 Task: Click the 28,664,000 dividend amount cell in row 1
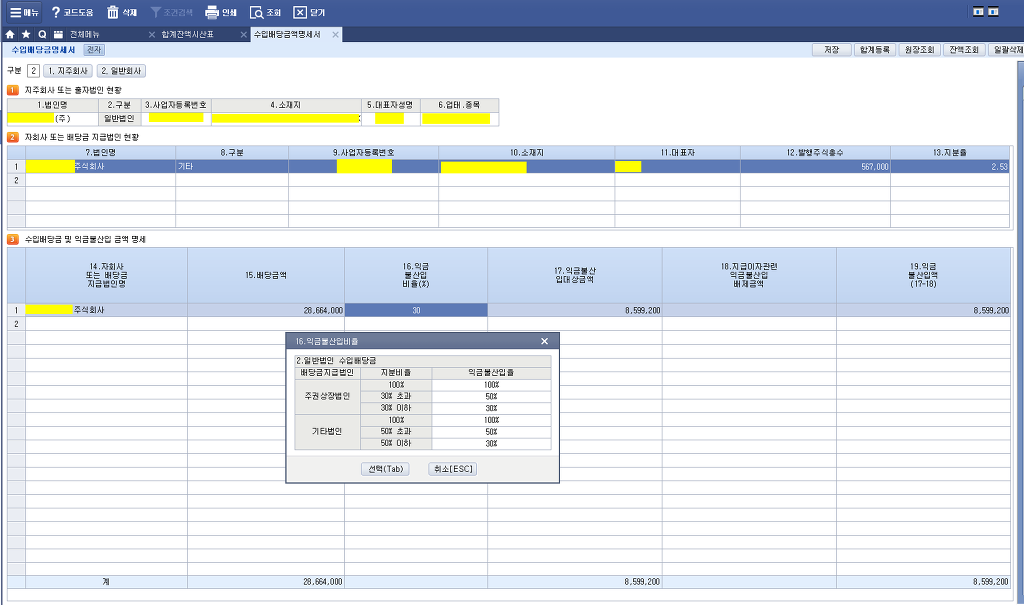[x=266, y=310]
